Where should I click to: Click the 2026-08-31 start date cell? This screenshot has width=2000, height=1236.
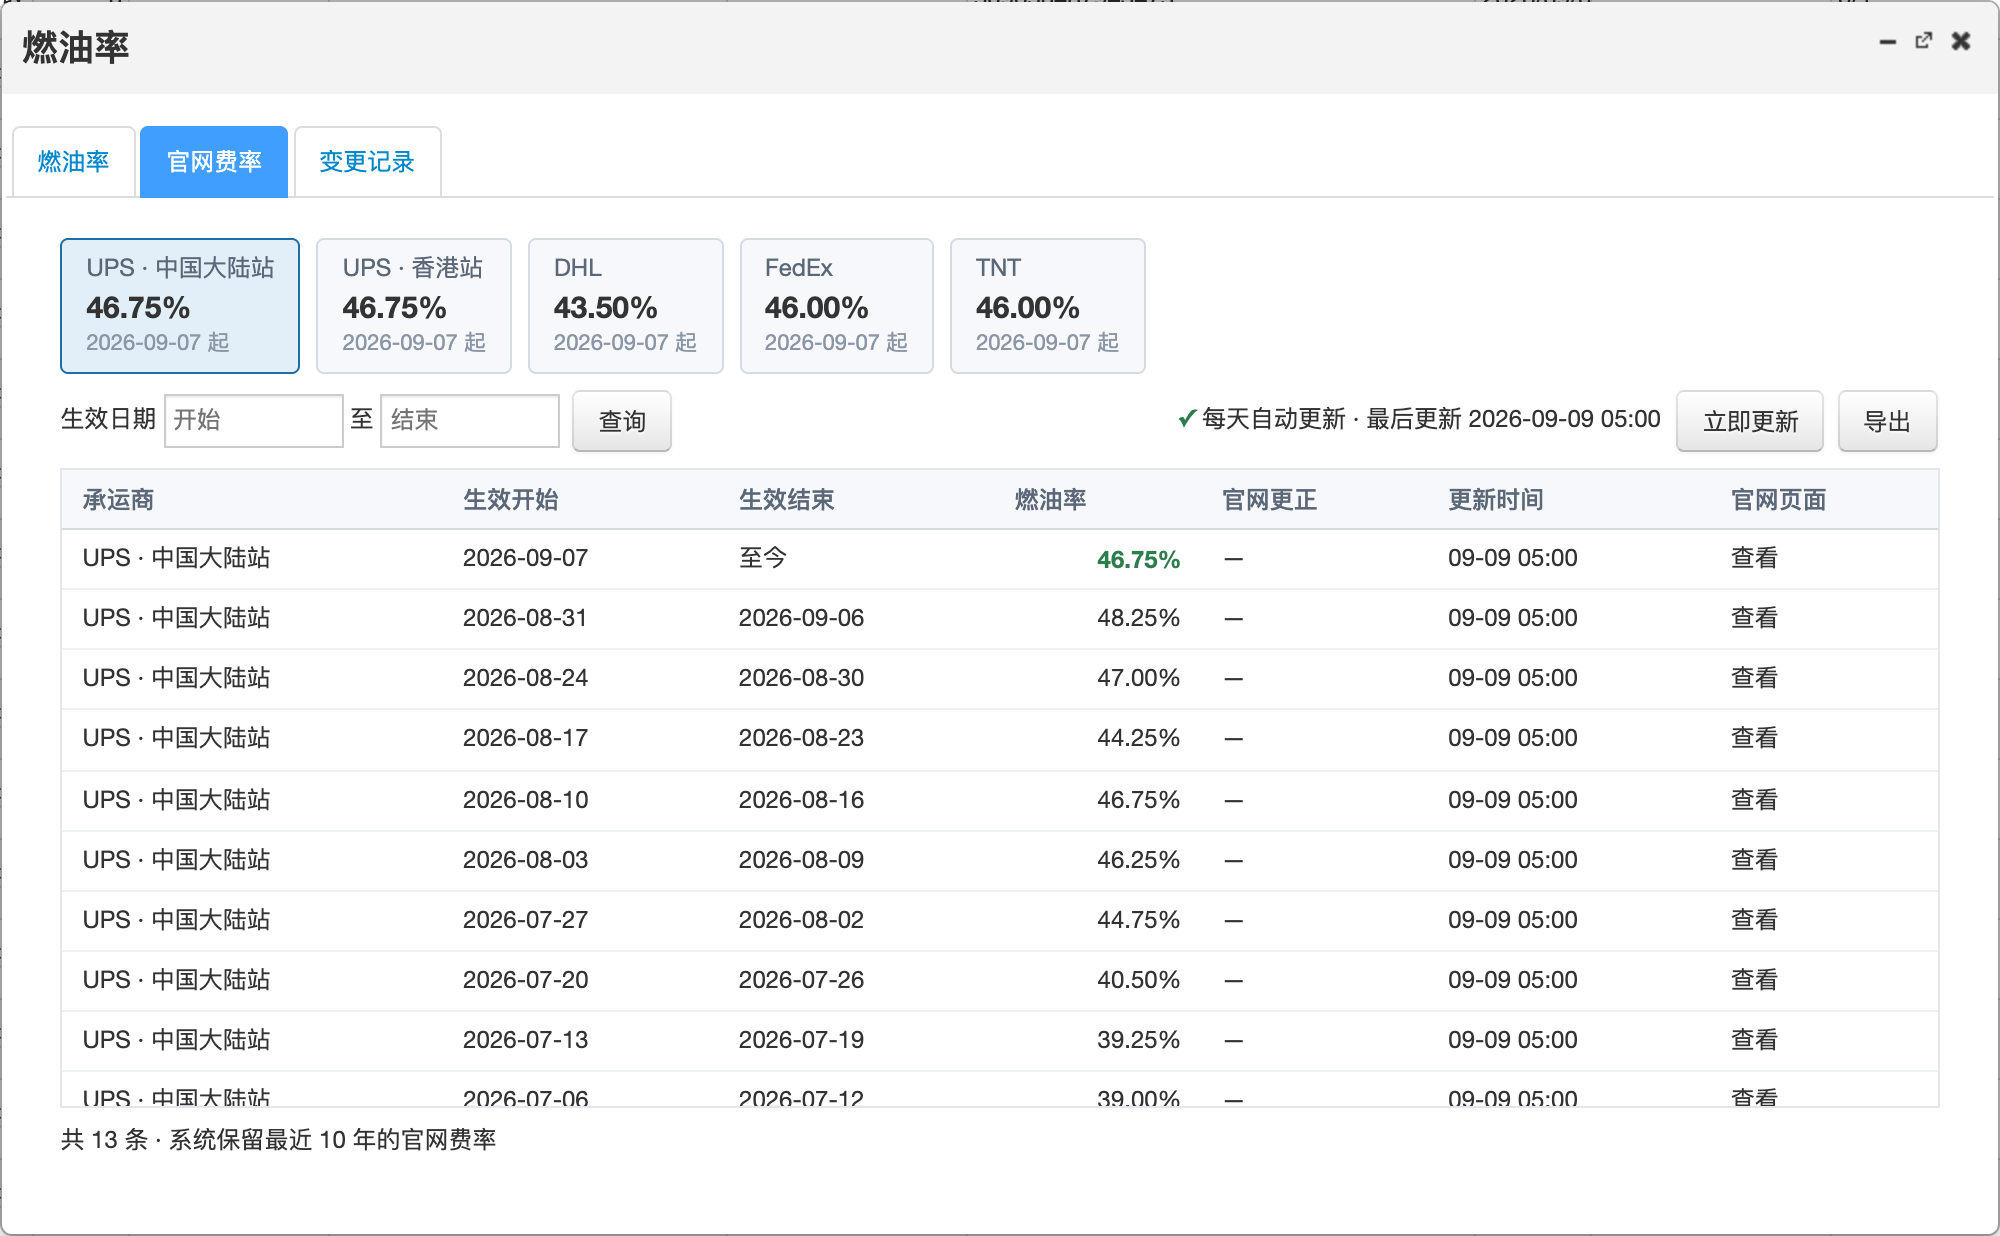(x=525, y=618)
